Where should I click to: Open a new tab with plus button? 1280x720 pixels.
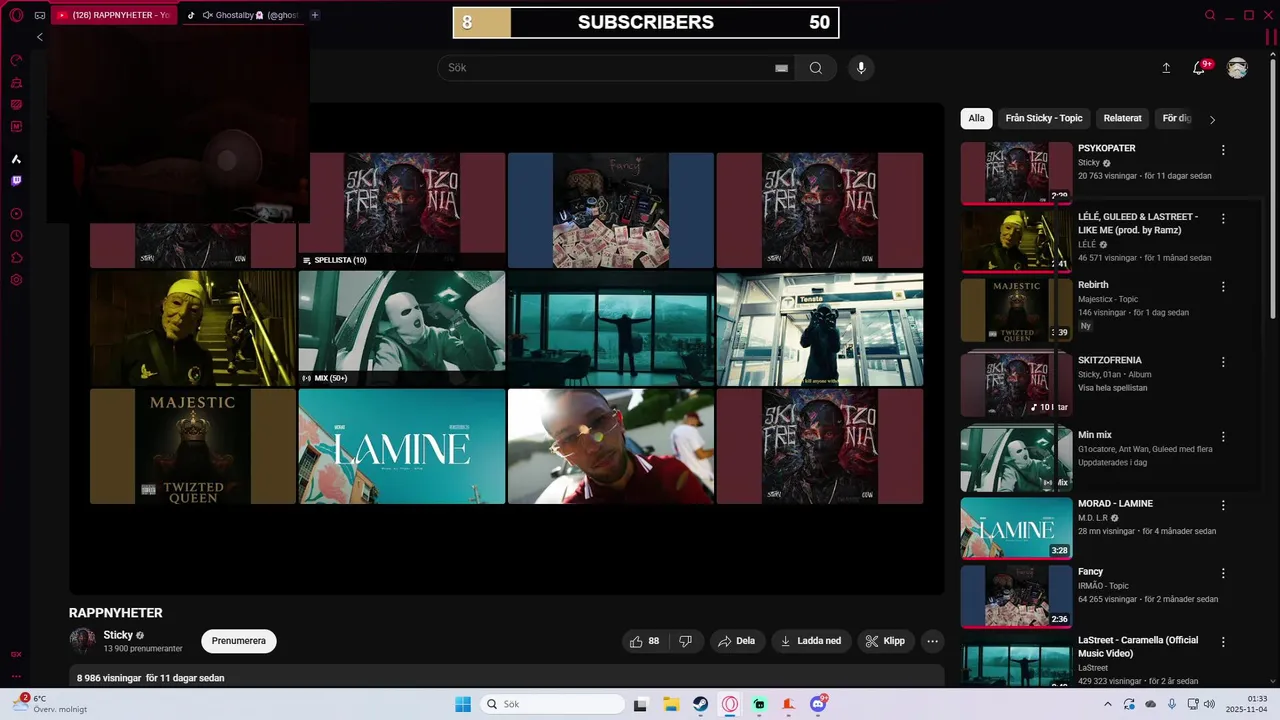click(x=315, y=15)
